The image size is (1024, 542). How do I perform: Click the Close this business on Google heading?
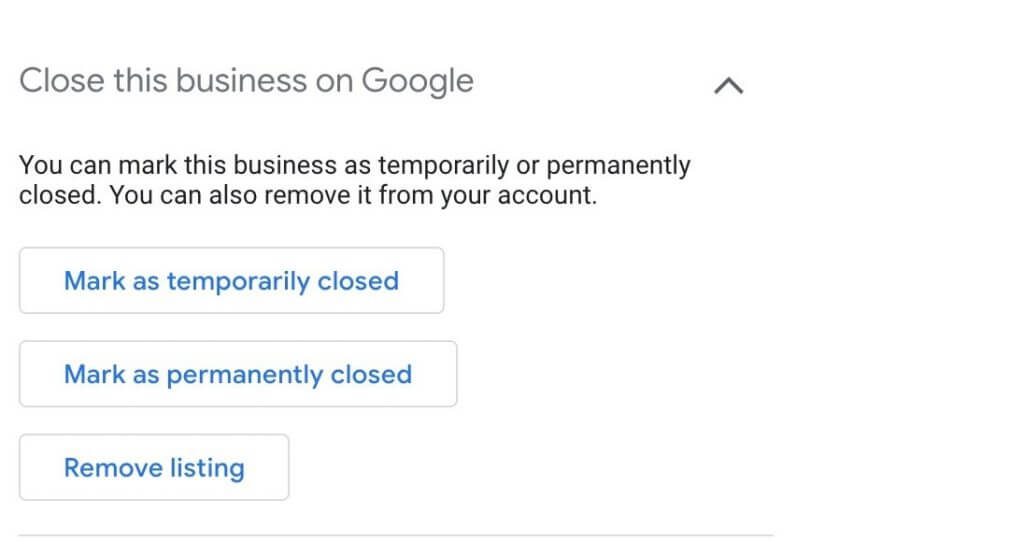click(x=246, y=80)
